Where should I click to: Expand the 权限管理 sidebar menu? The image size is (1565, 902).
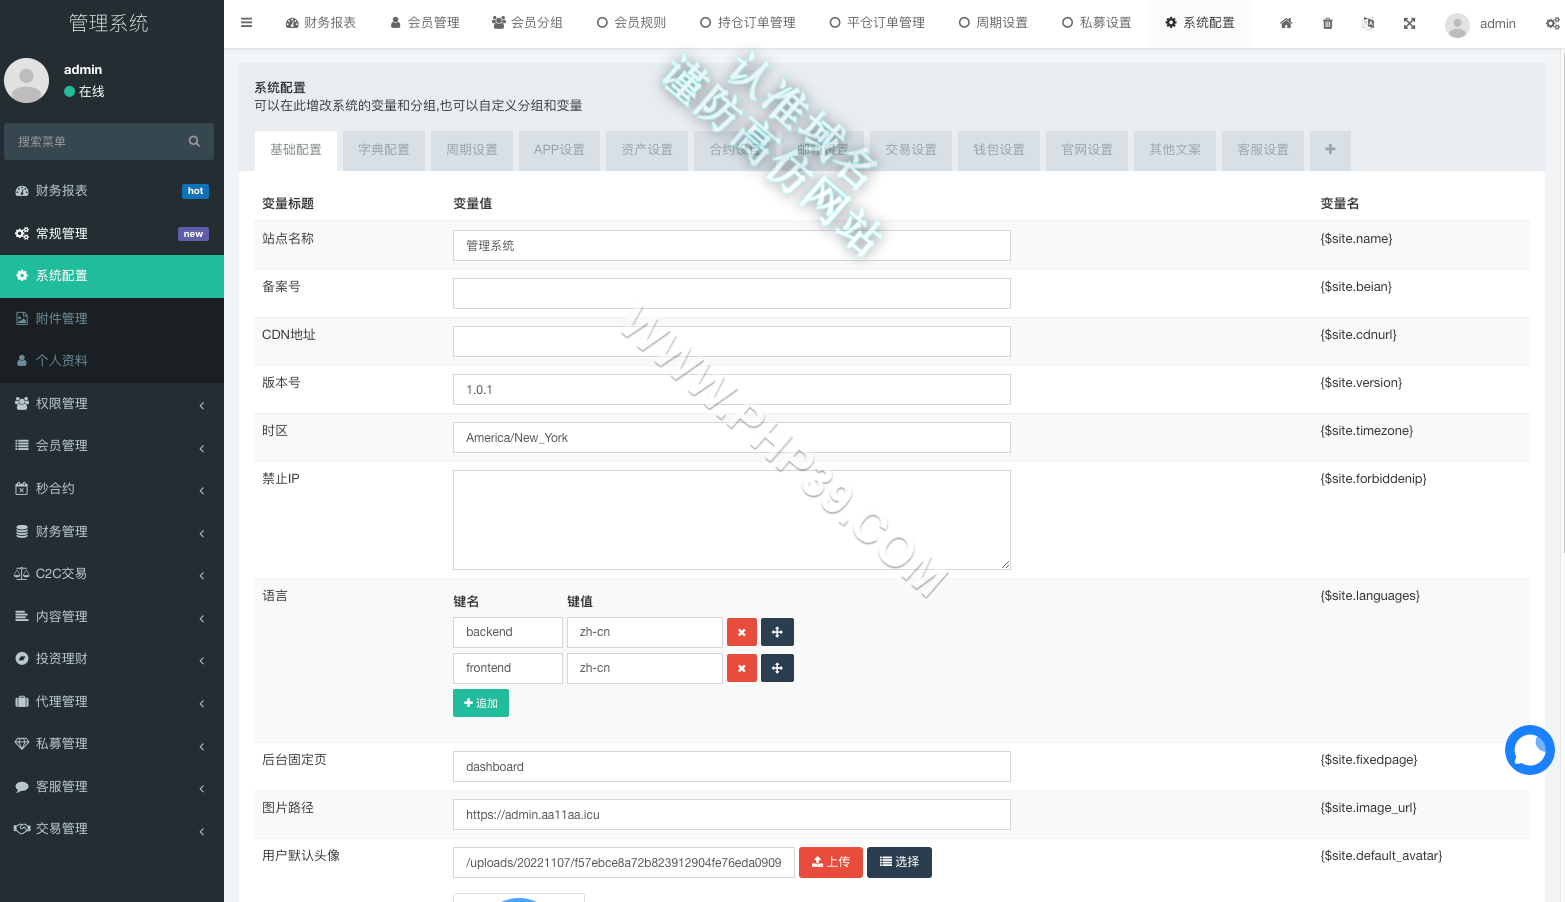(x=112, y=404)
